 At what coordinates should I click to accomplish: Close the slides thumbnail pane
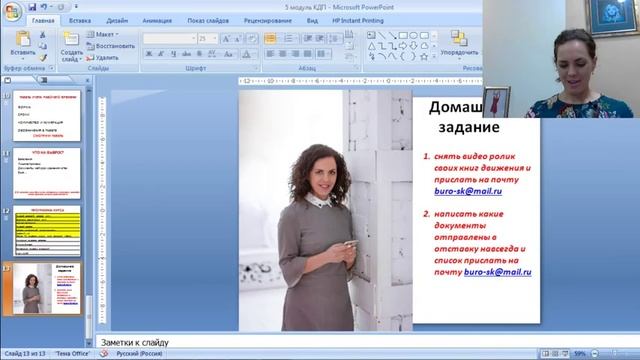coord(87,80)
